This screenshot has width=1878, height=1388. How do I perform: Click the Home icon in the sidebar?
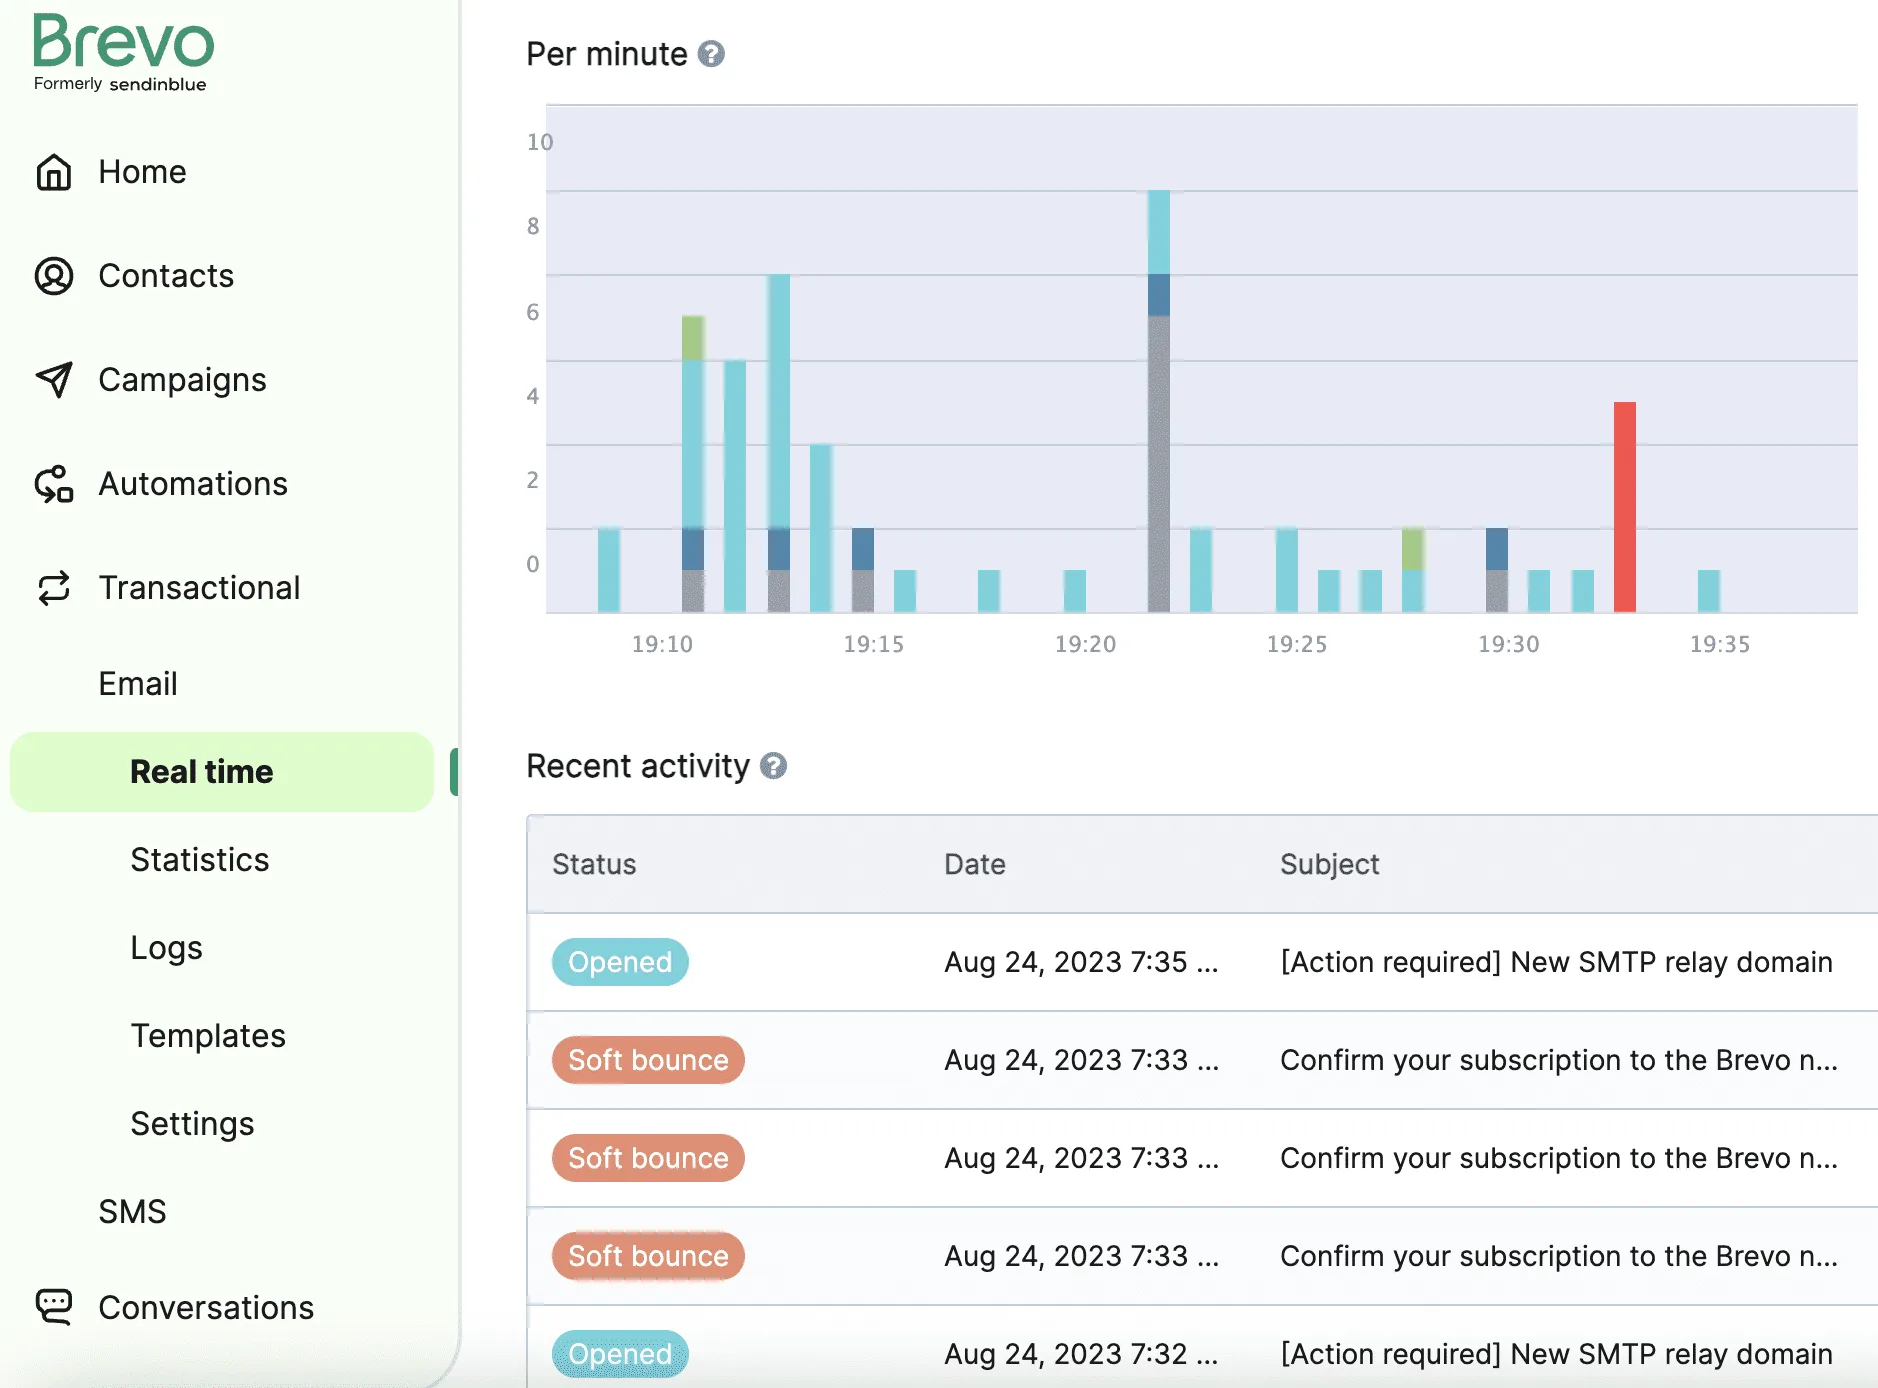[x=55, y=172]
